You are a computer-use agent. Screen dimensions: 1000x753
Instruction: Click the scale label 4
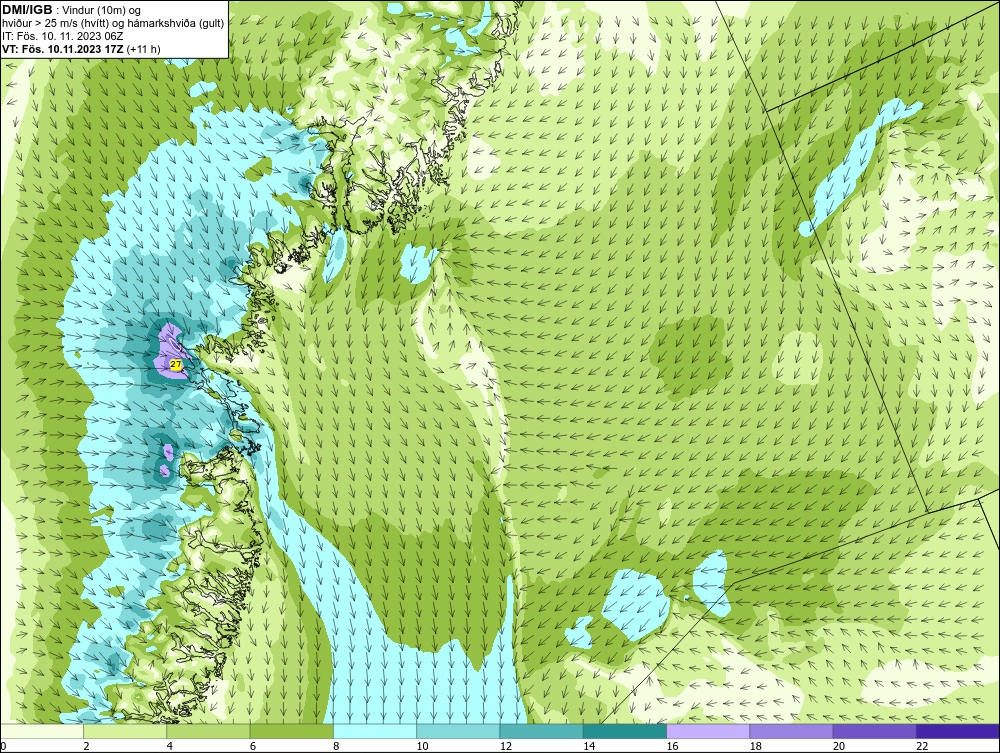170,746
